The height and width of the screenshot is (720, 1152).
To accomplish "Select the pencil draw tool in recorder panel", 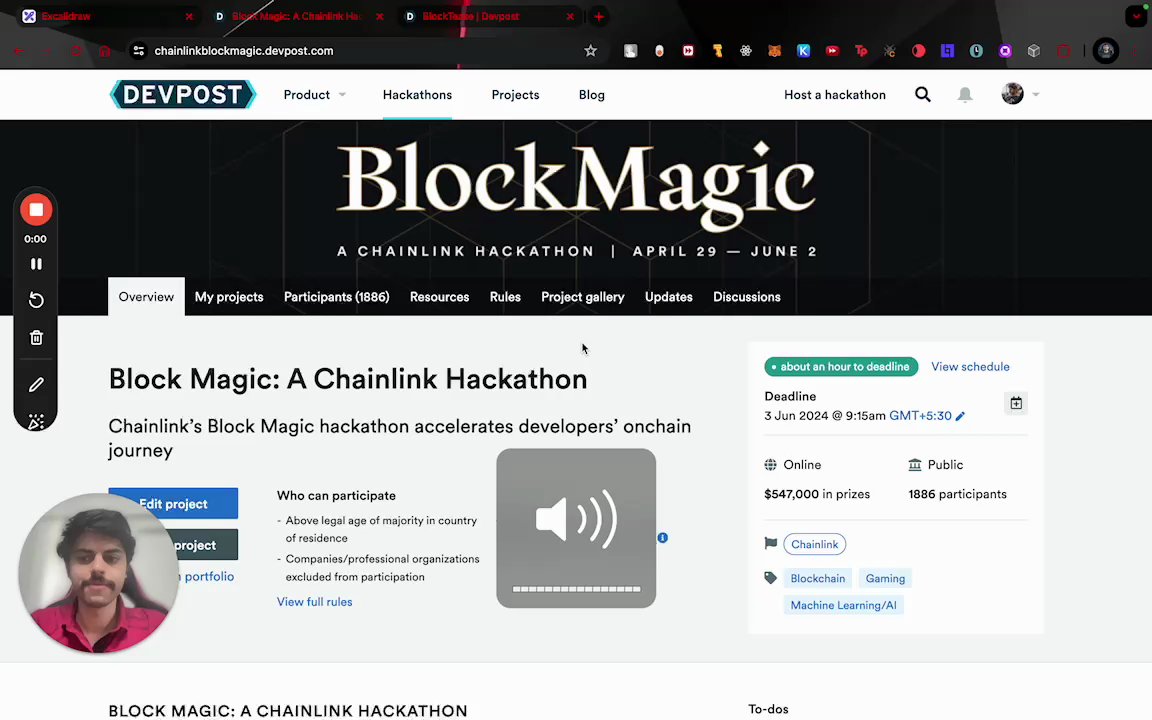I will 36,385.
